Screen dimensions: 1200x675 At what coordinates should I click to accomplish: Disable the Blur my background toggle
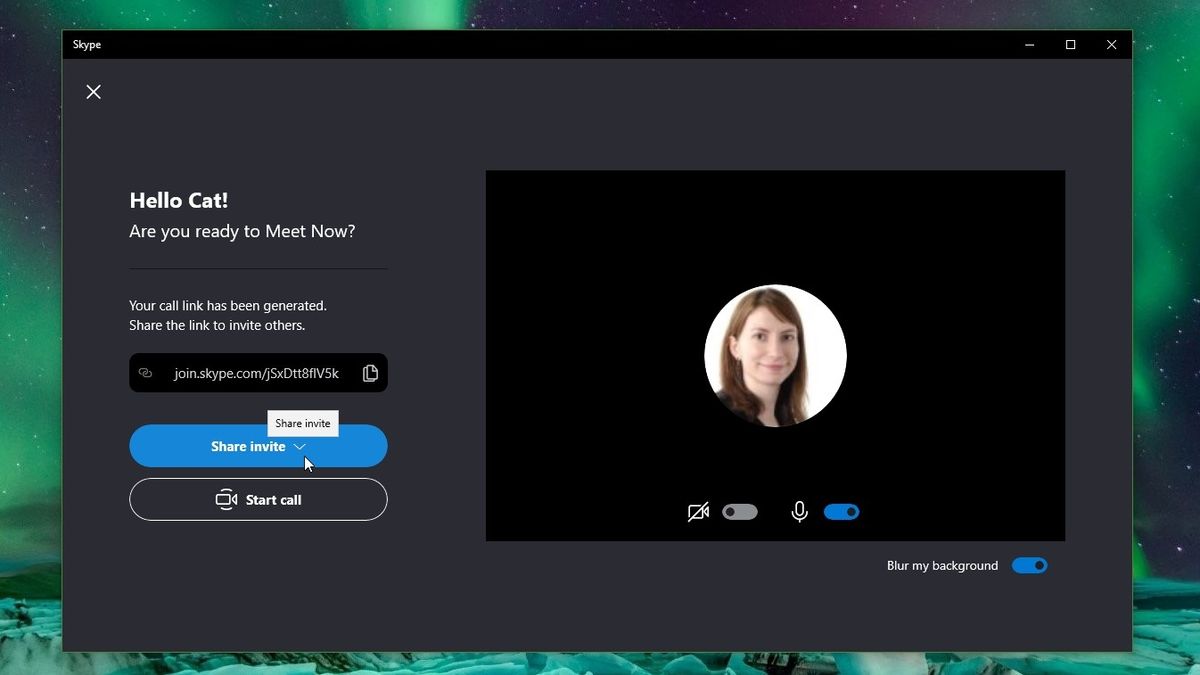1030,565
